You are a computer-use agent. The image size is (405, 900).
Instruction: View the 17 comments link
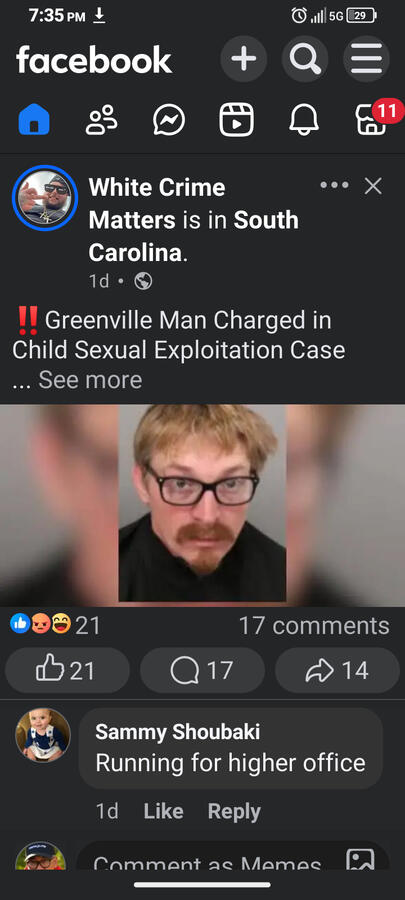click(314, 626)
